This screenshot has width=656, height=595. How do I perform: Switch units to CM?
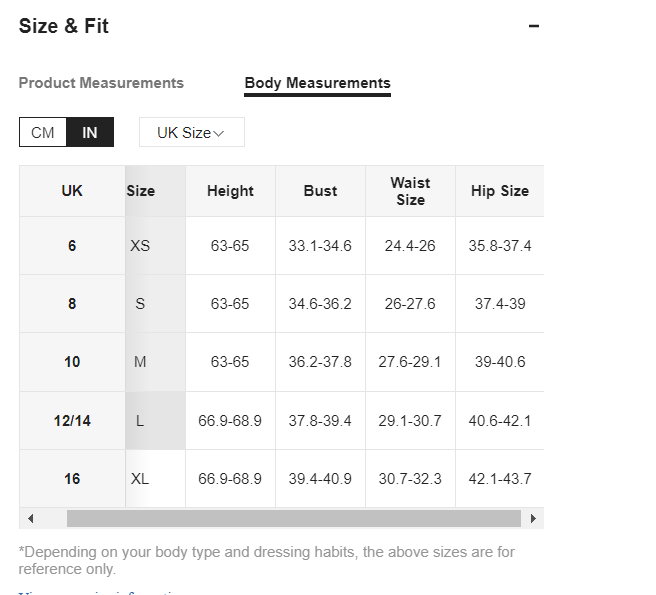click(43, 133)
